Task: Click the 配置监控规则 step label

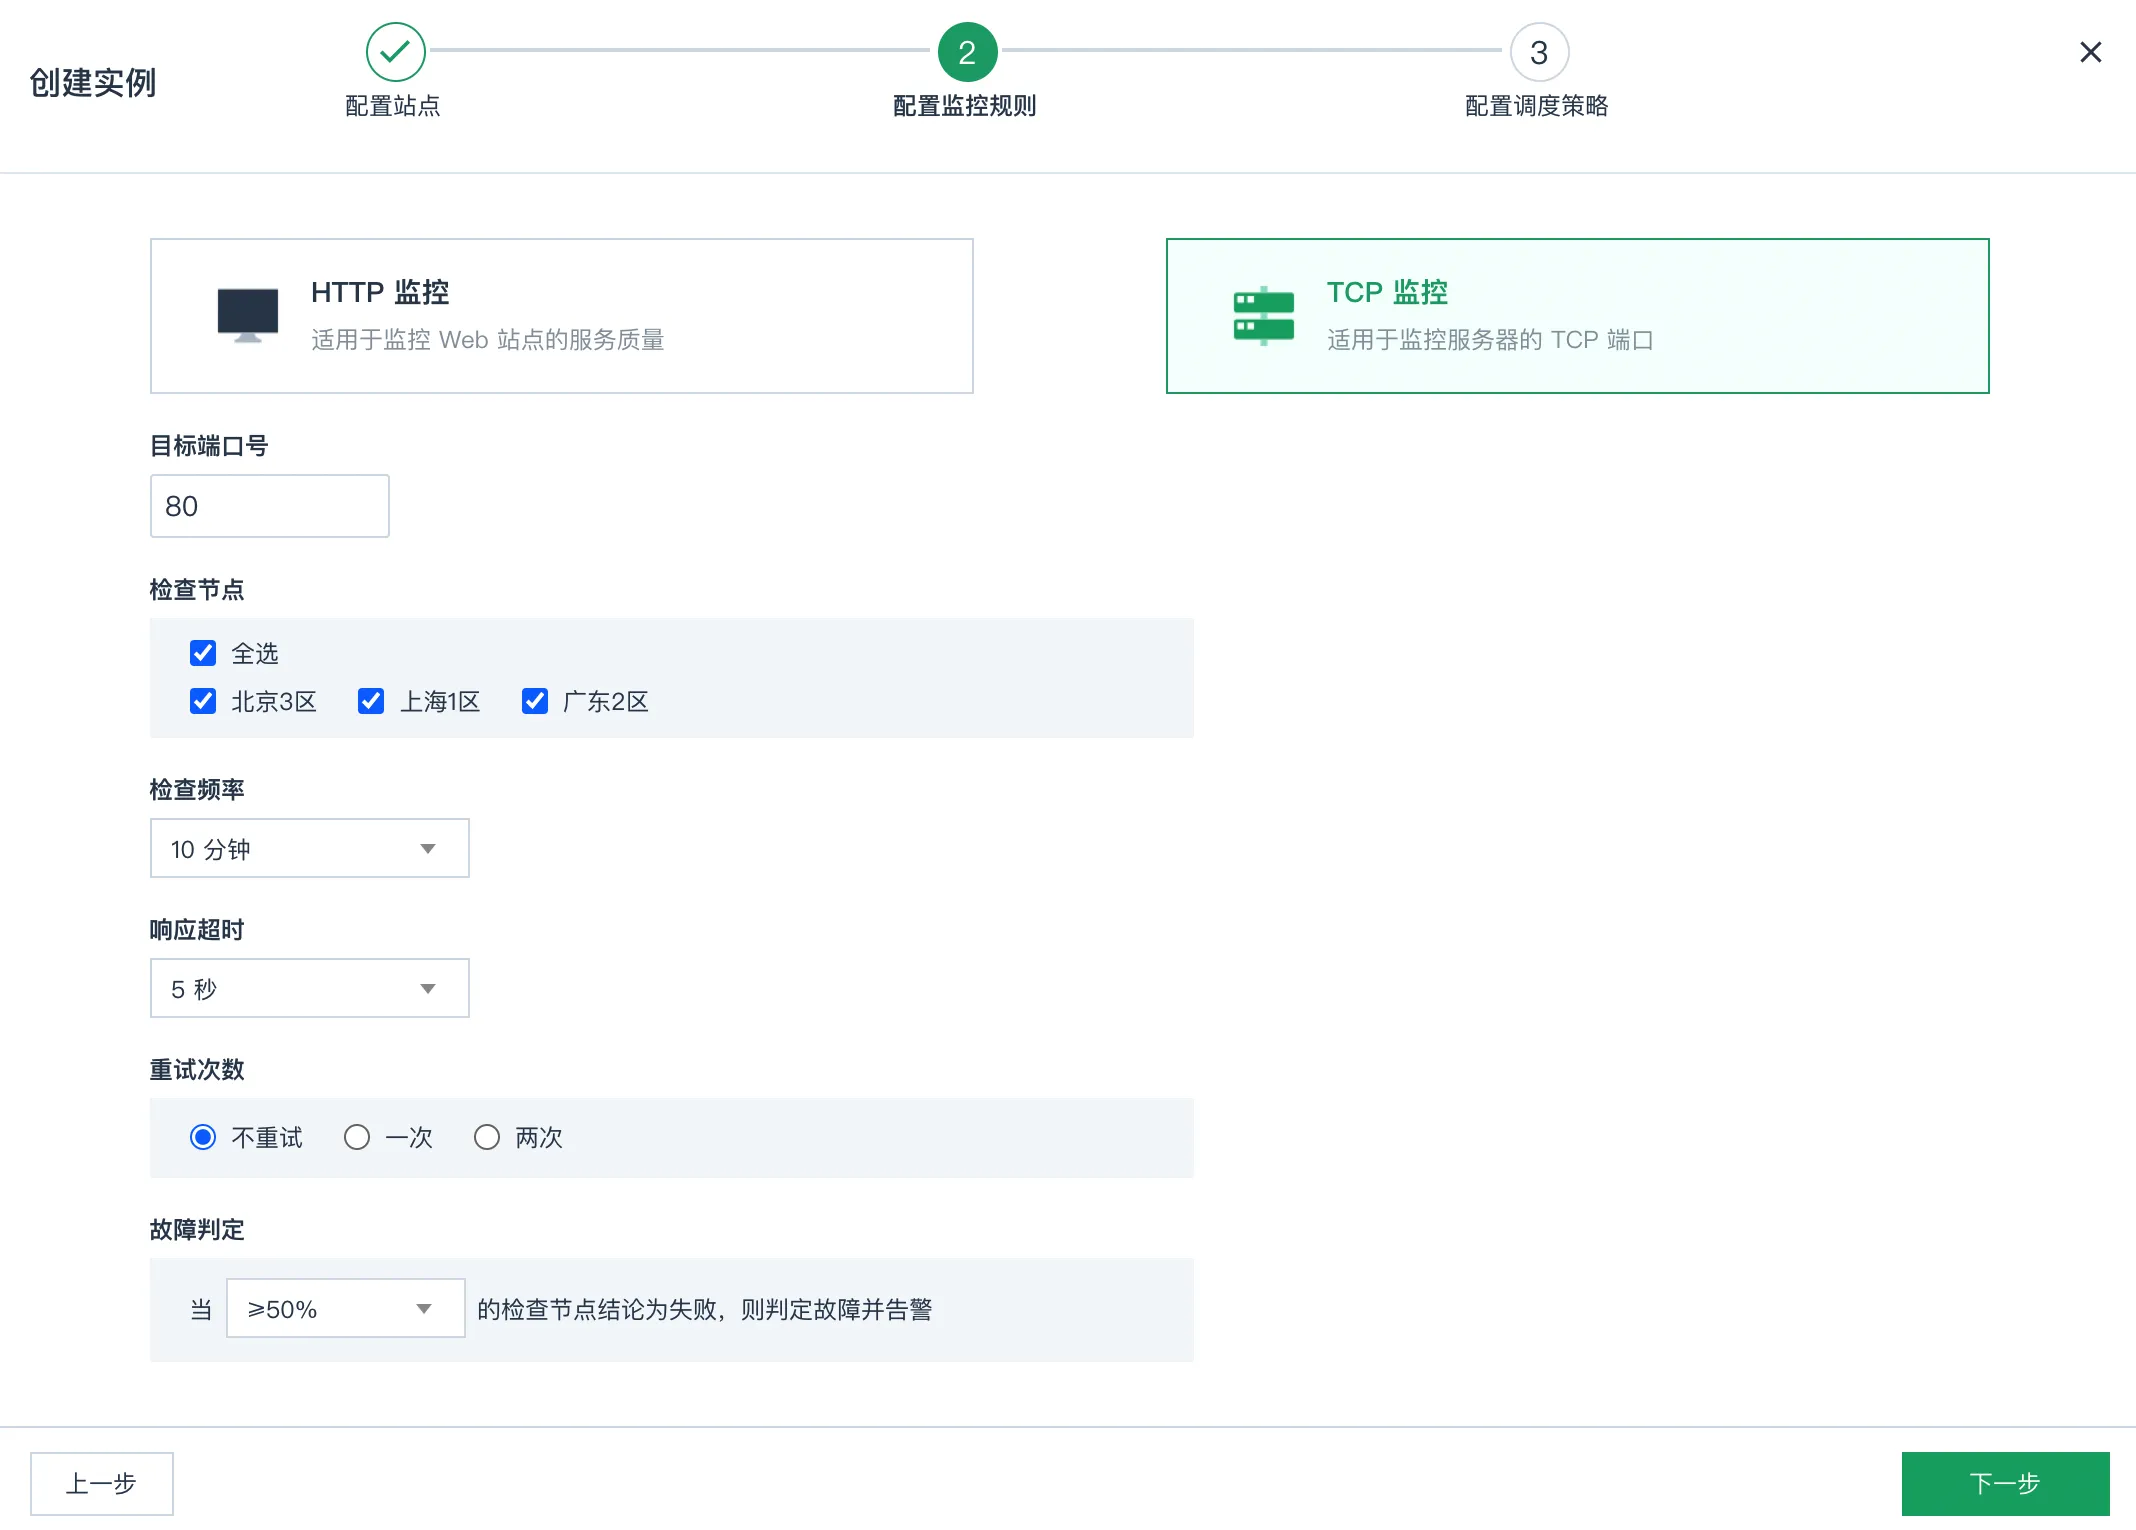Action: click(x=965, y=106)
